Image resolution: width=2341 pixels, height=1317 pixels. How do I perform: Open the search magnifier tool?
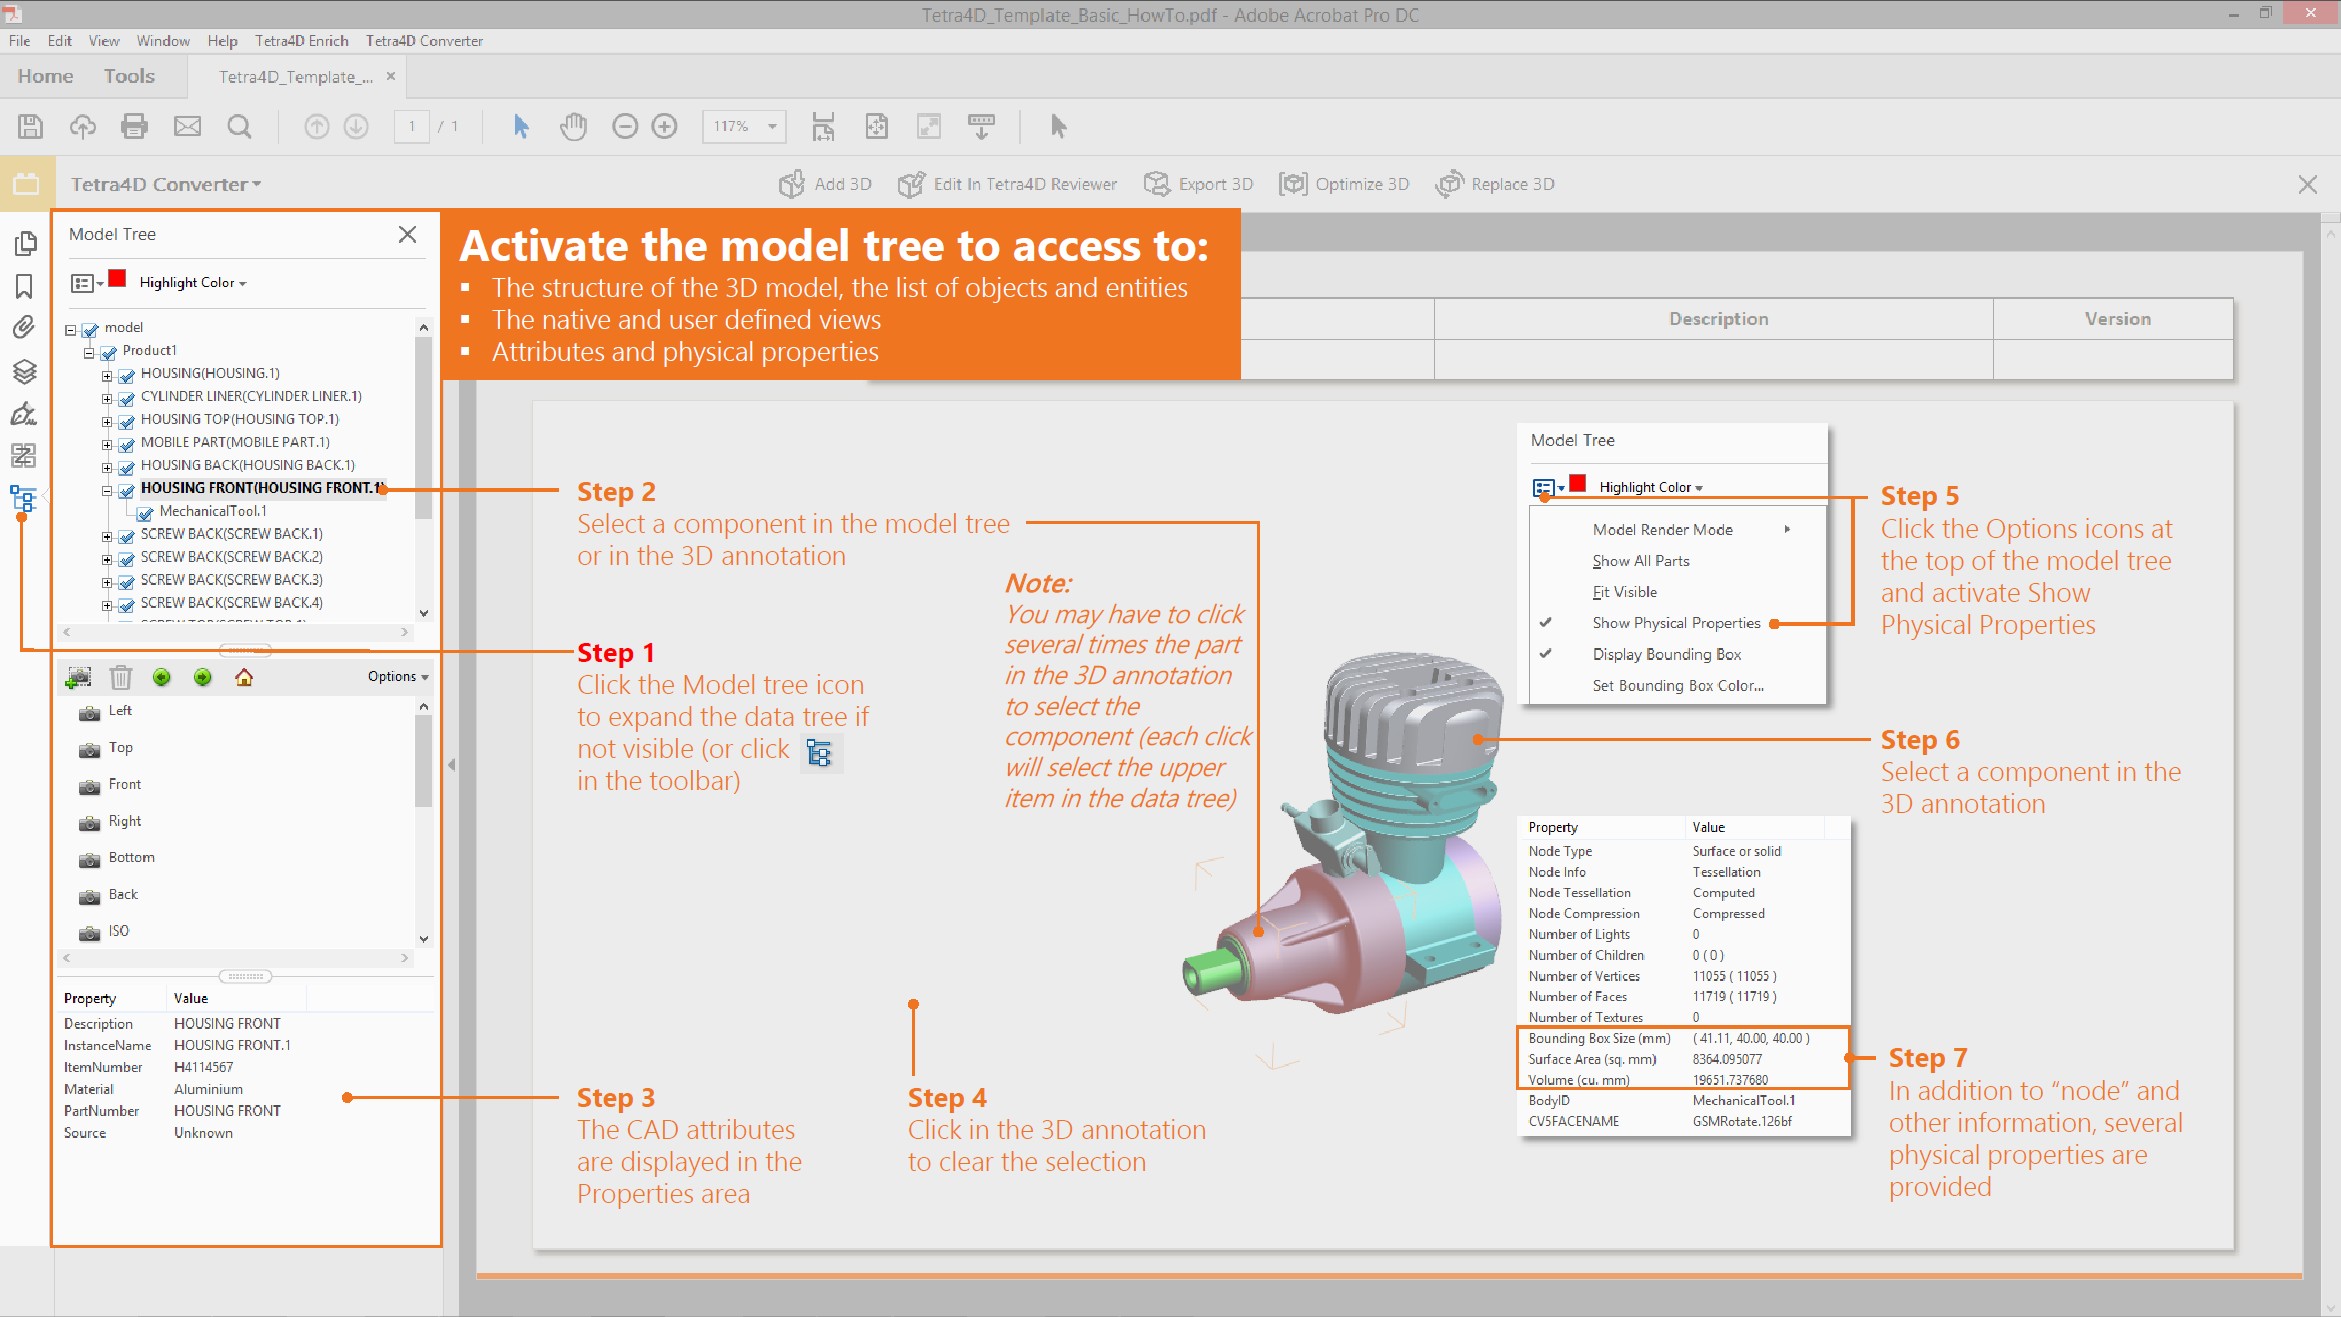[239, 126]
